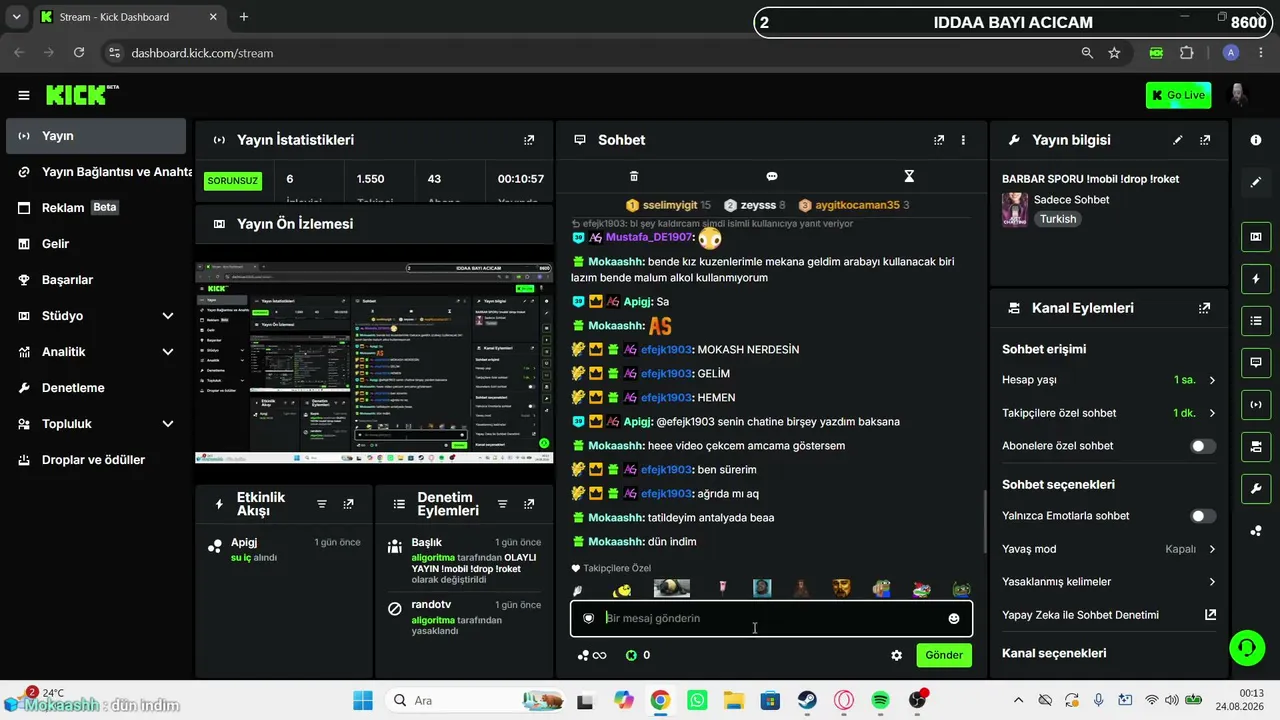1280x720 pixels.
Task: Pop out the Denetim Eylemleri panel
Action: click(529, 504)
